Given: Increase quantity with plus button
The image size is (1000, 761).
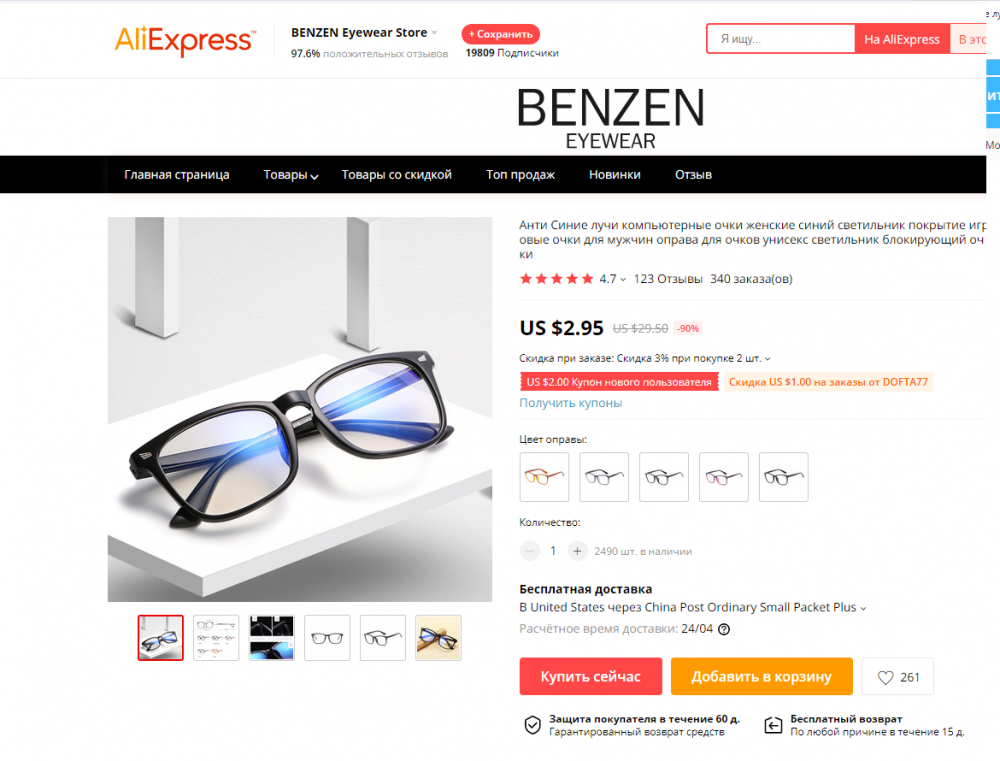Looking at the screenshot, I should [577, 551].
